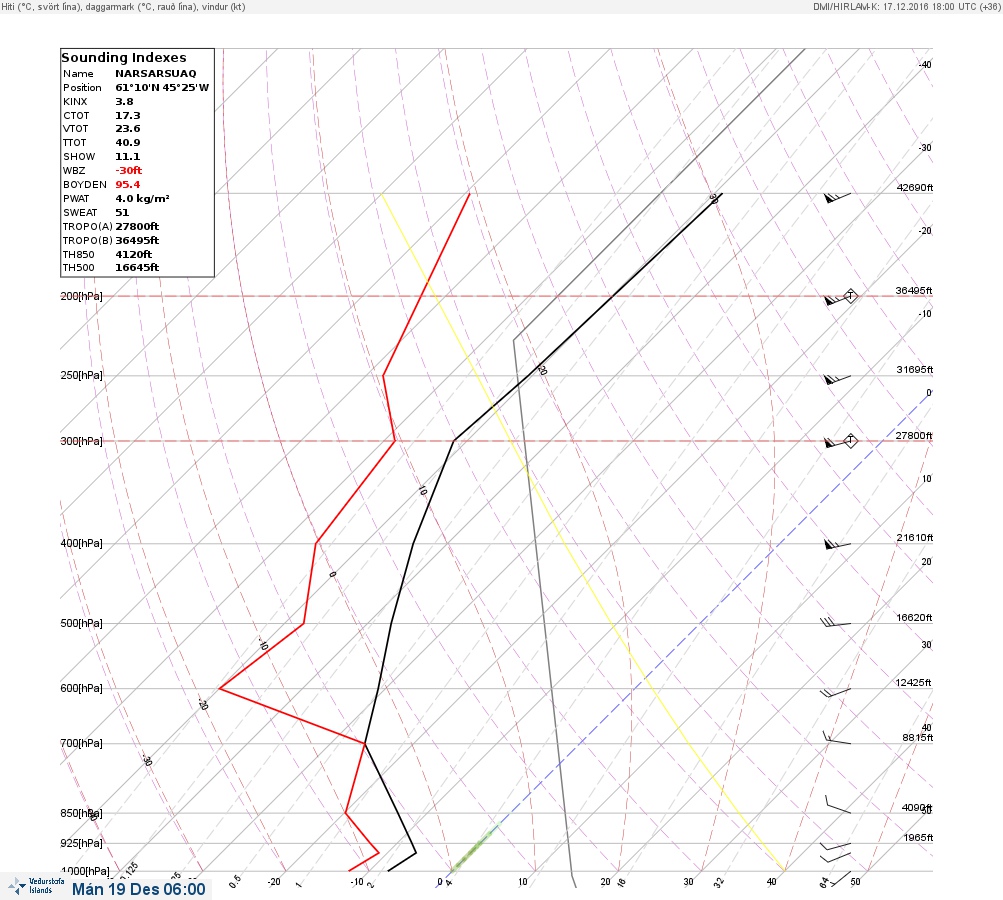Click the 250[hPa] pressure label
The width and height of the screenshot is (1003, 900).
pyautogui.click(x=81, y=375)
